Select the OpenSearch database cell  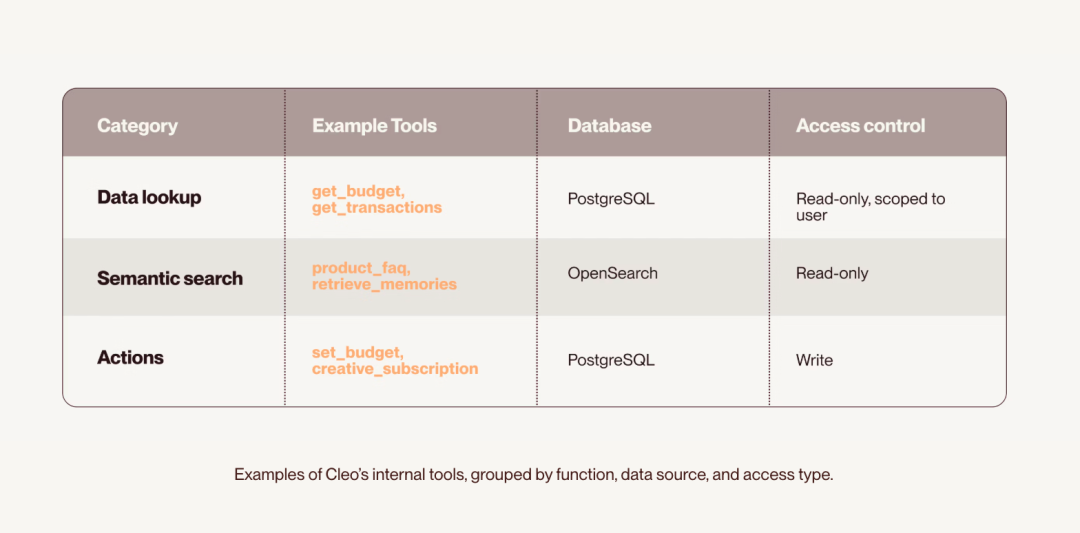(612, 273)
